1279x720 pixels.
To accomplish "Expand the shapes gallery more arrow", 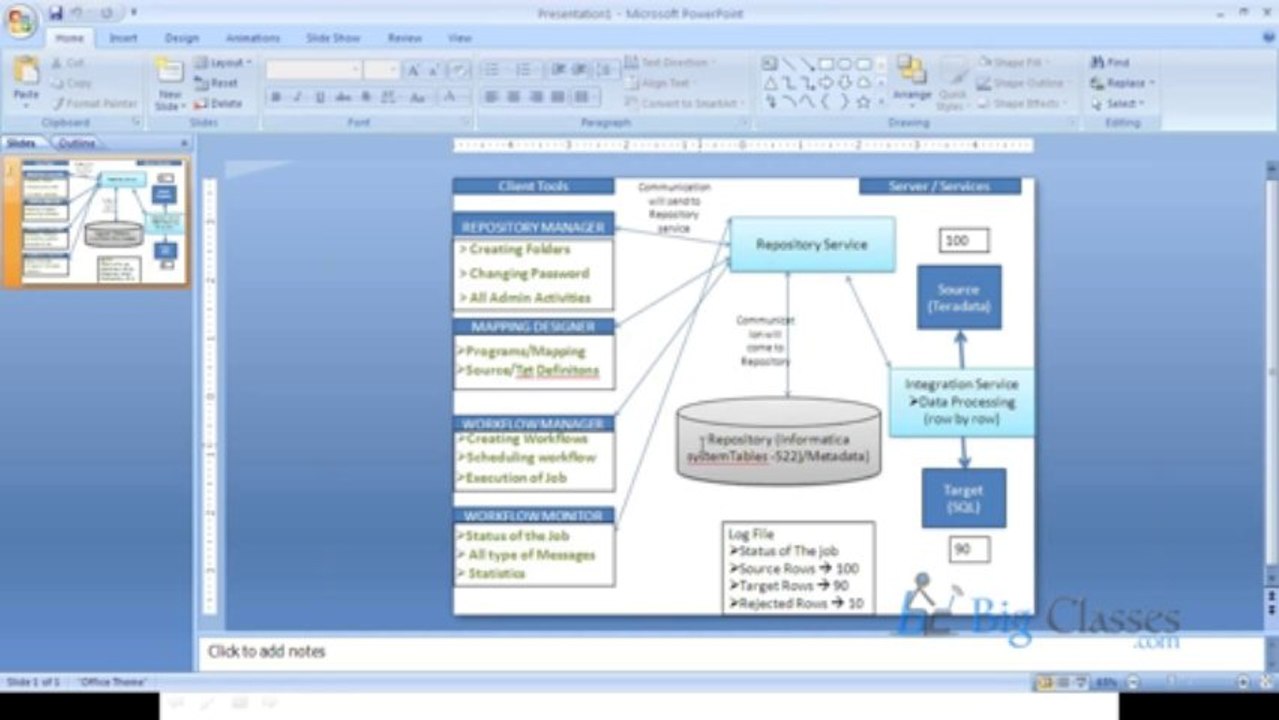I will 880,101.
